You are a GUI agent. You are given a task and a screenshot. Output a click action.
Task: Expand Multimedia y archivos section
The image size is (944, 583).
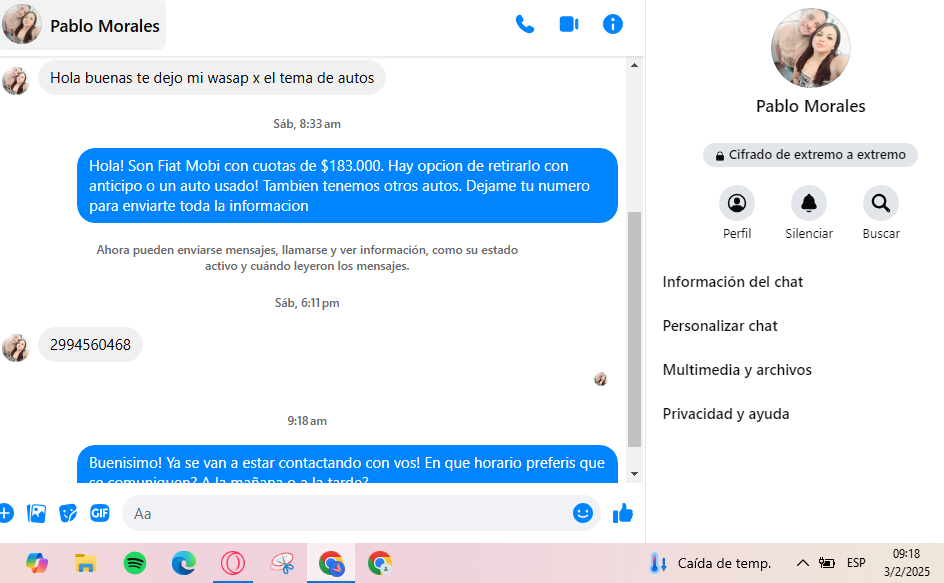737,370
